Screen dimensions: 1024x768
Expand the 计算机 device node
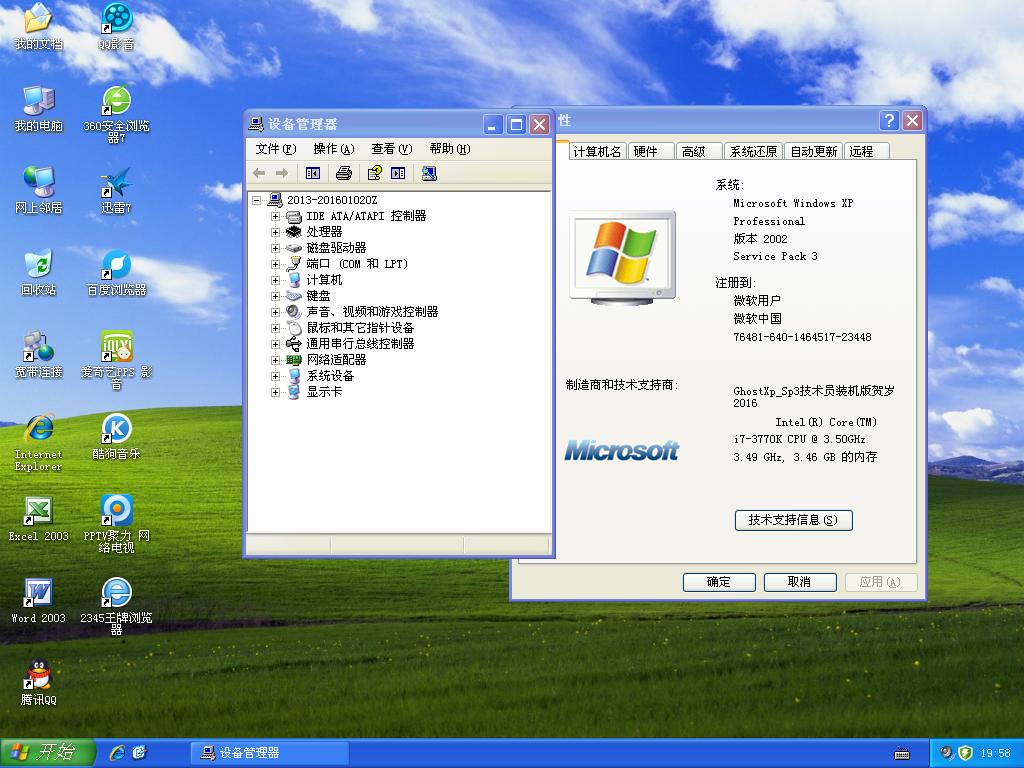(276, 280)
